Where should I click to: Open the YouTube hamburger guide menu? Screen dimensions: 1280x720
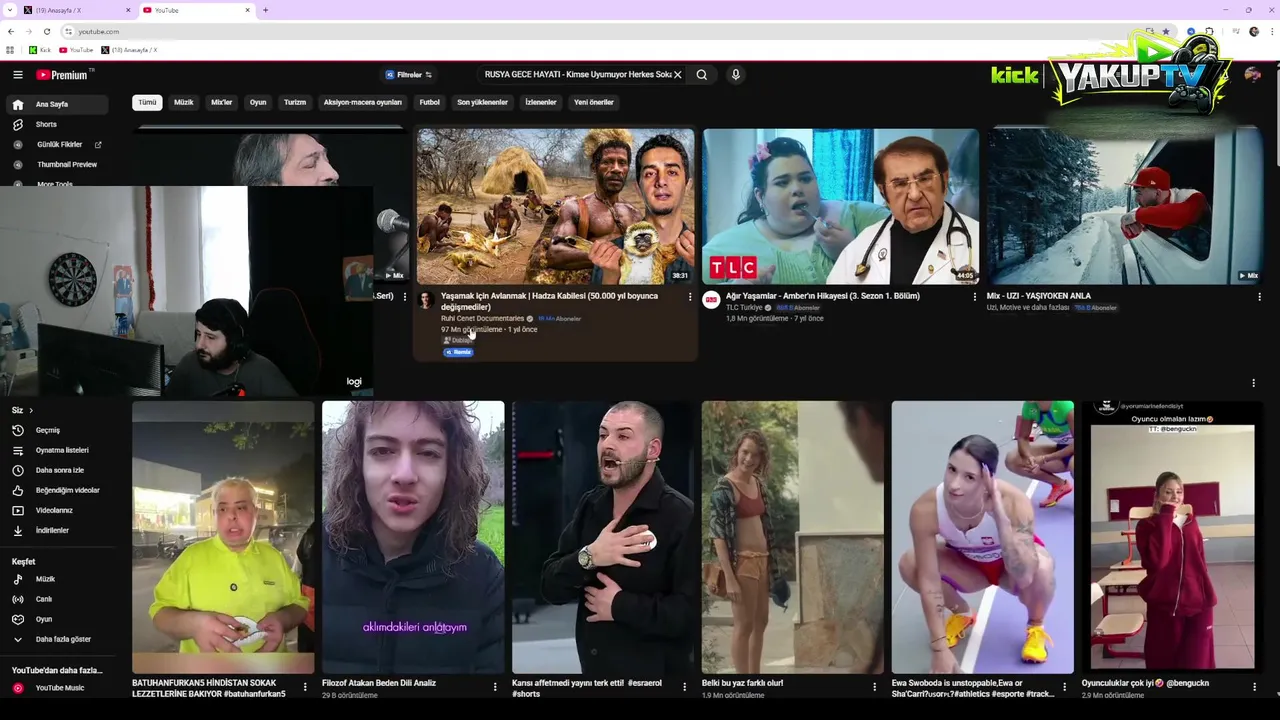[17, 75]
